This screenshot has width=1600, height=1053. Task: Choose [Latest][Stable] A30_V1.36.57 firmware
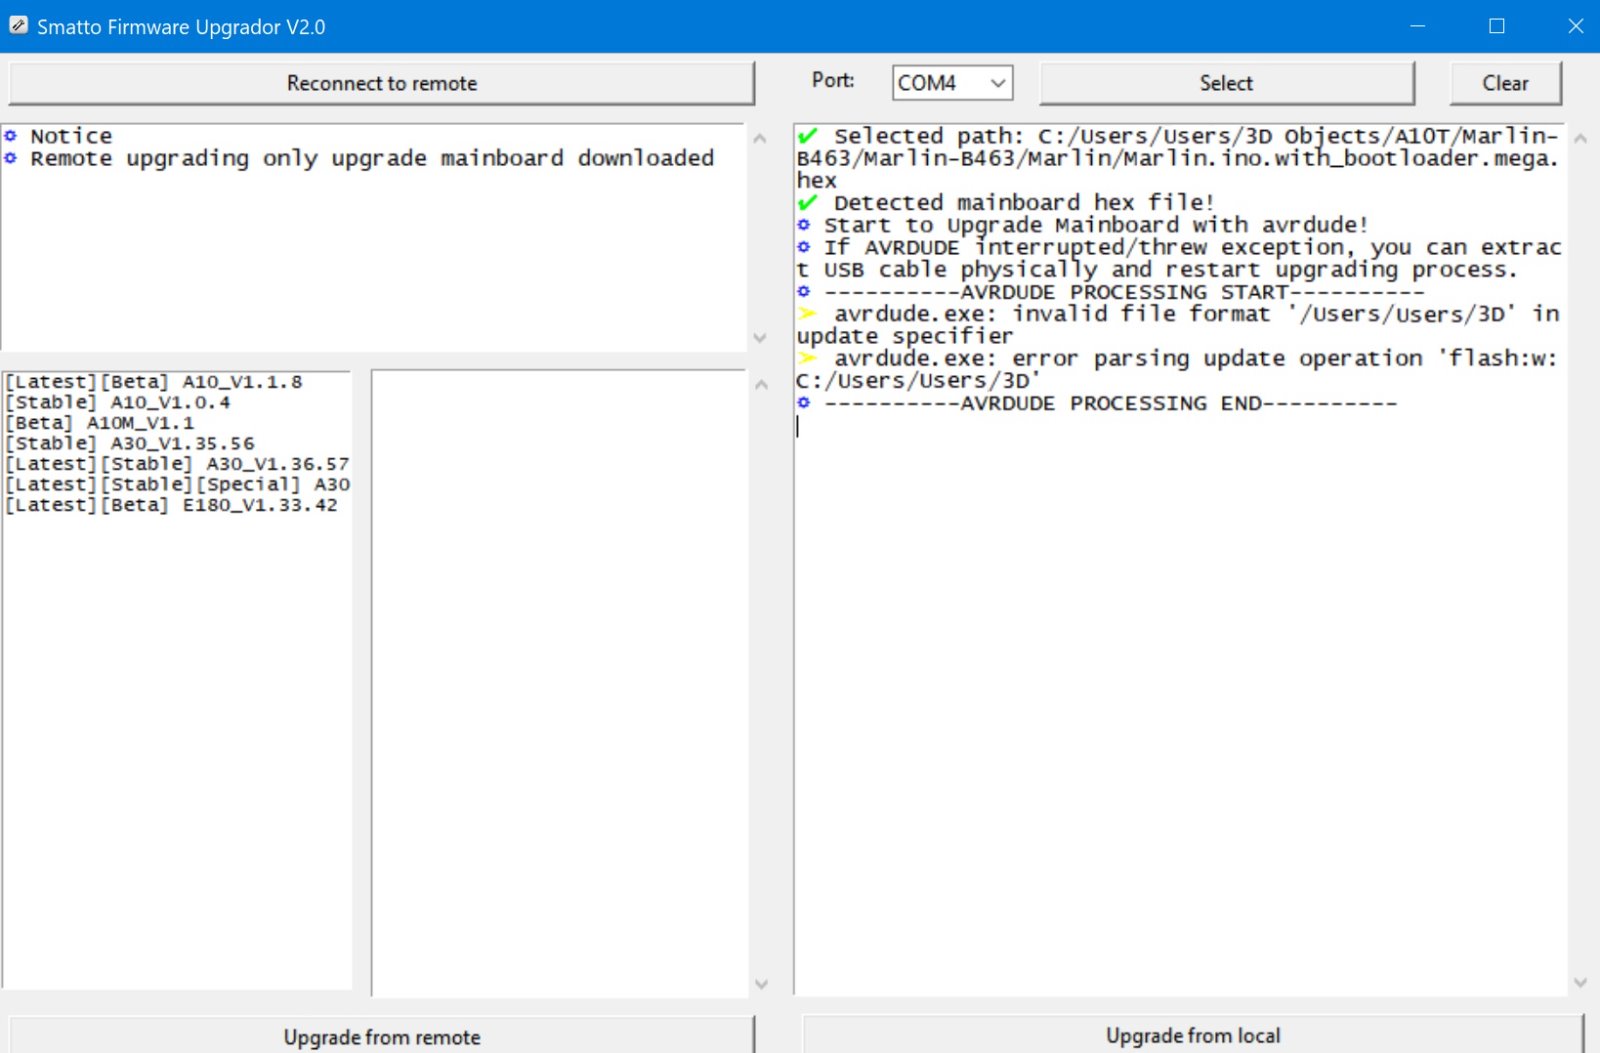click(177, 464)
